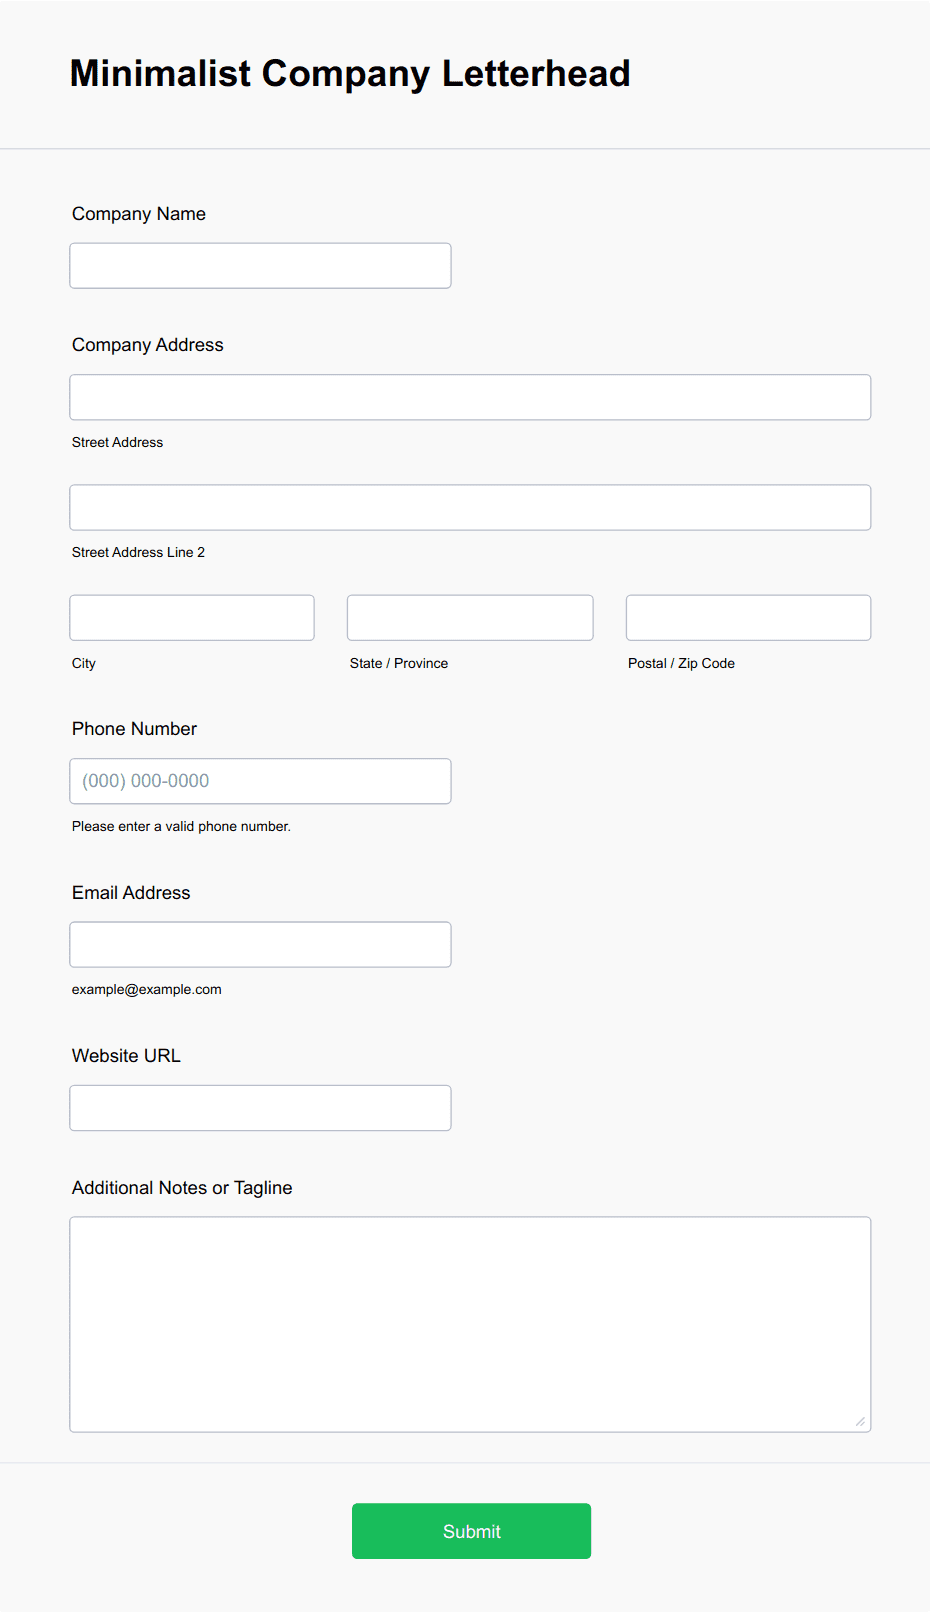Focus the Email Address text box
930x1612 pixels.
coord(260,945)
